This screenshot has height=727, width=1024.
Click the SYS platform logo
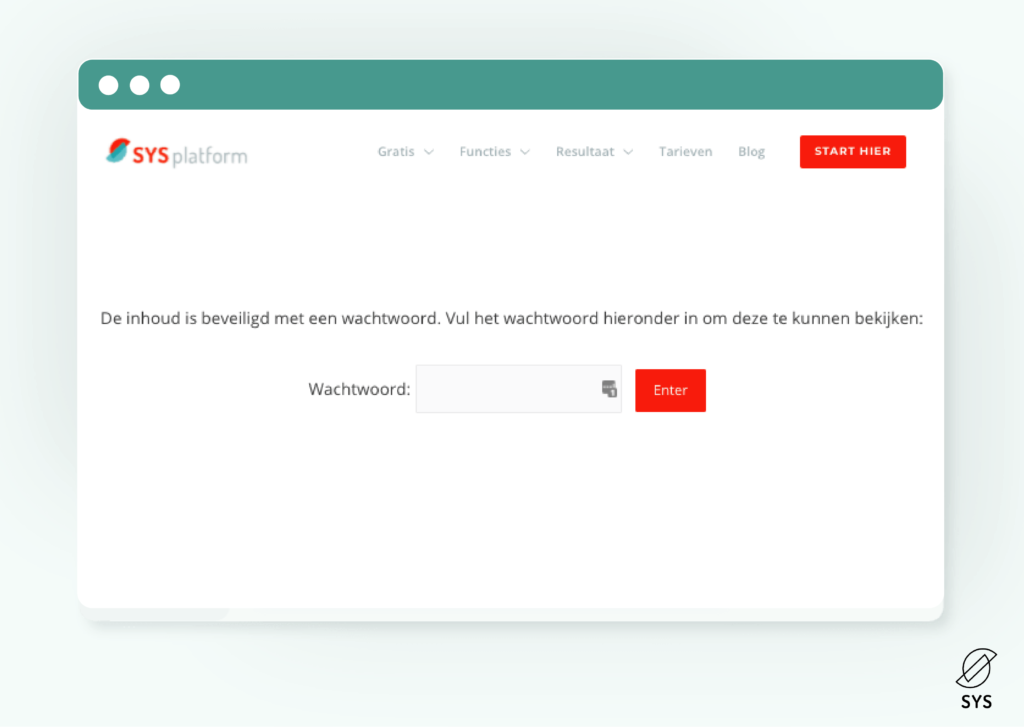click(x=176, y=153)
